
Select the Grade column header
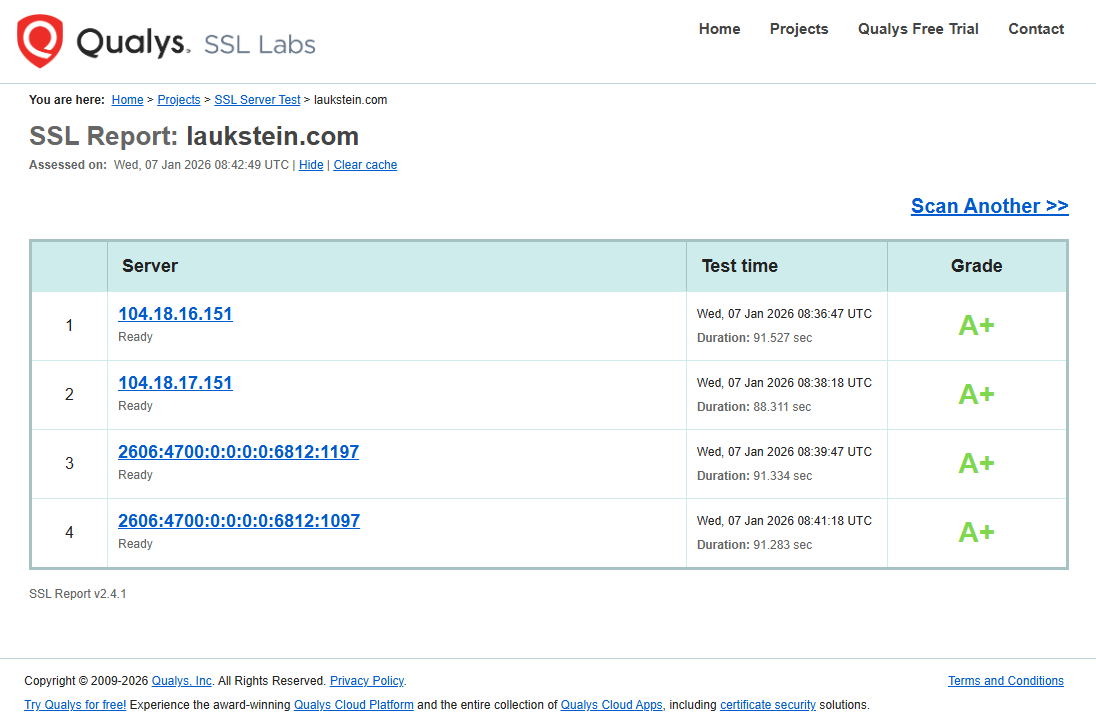[976, 266]
